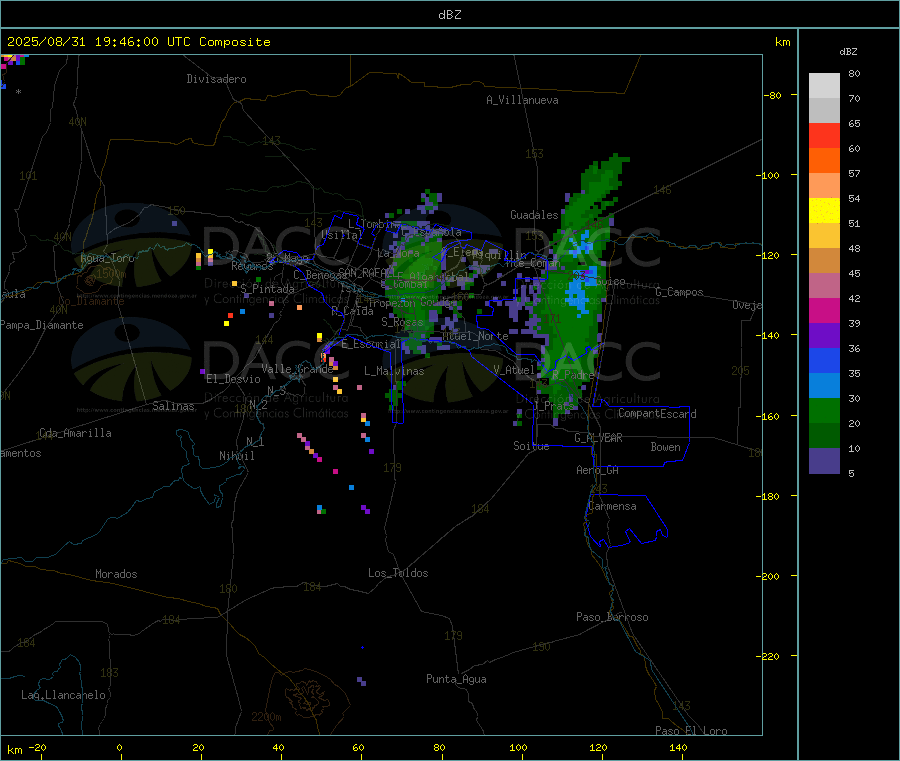Click the dBZ title at top
Screen dimensions: 900x761
(x=449, y=15)
